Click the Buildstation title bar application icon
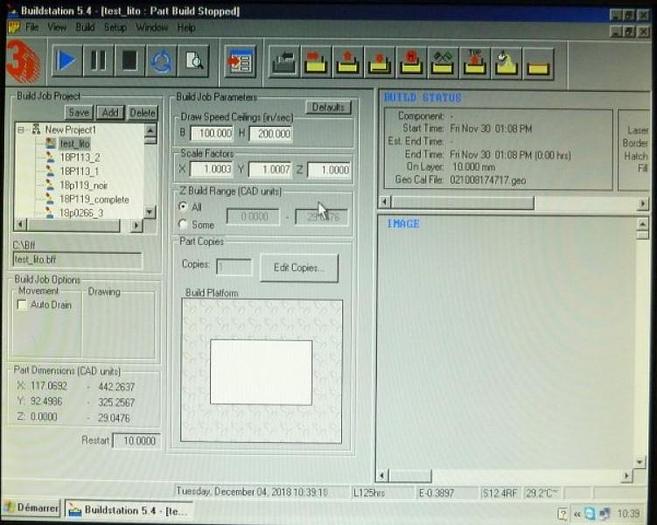 click(13, 10)
